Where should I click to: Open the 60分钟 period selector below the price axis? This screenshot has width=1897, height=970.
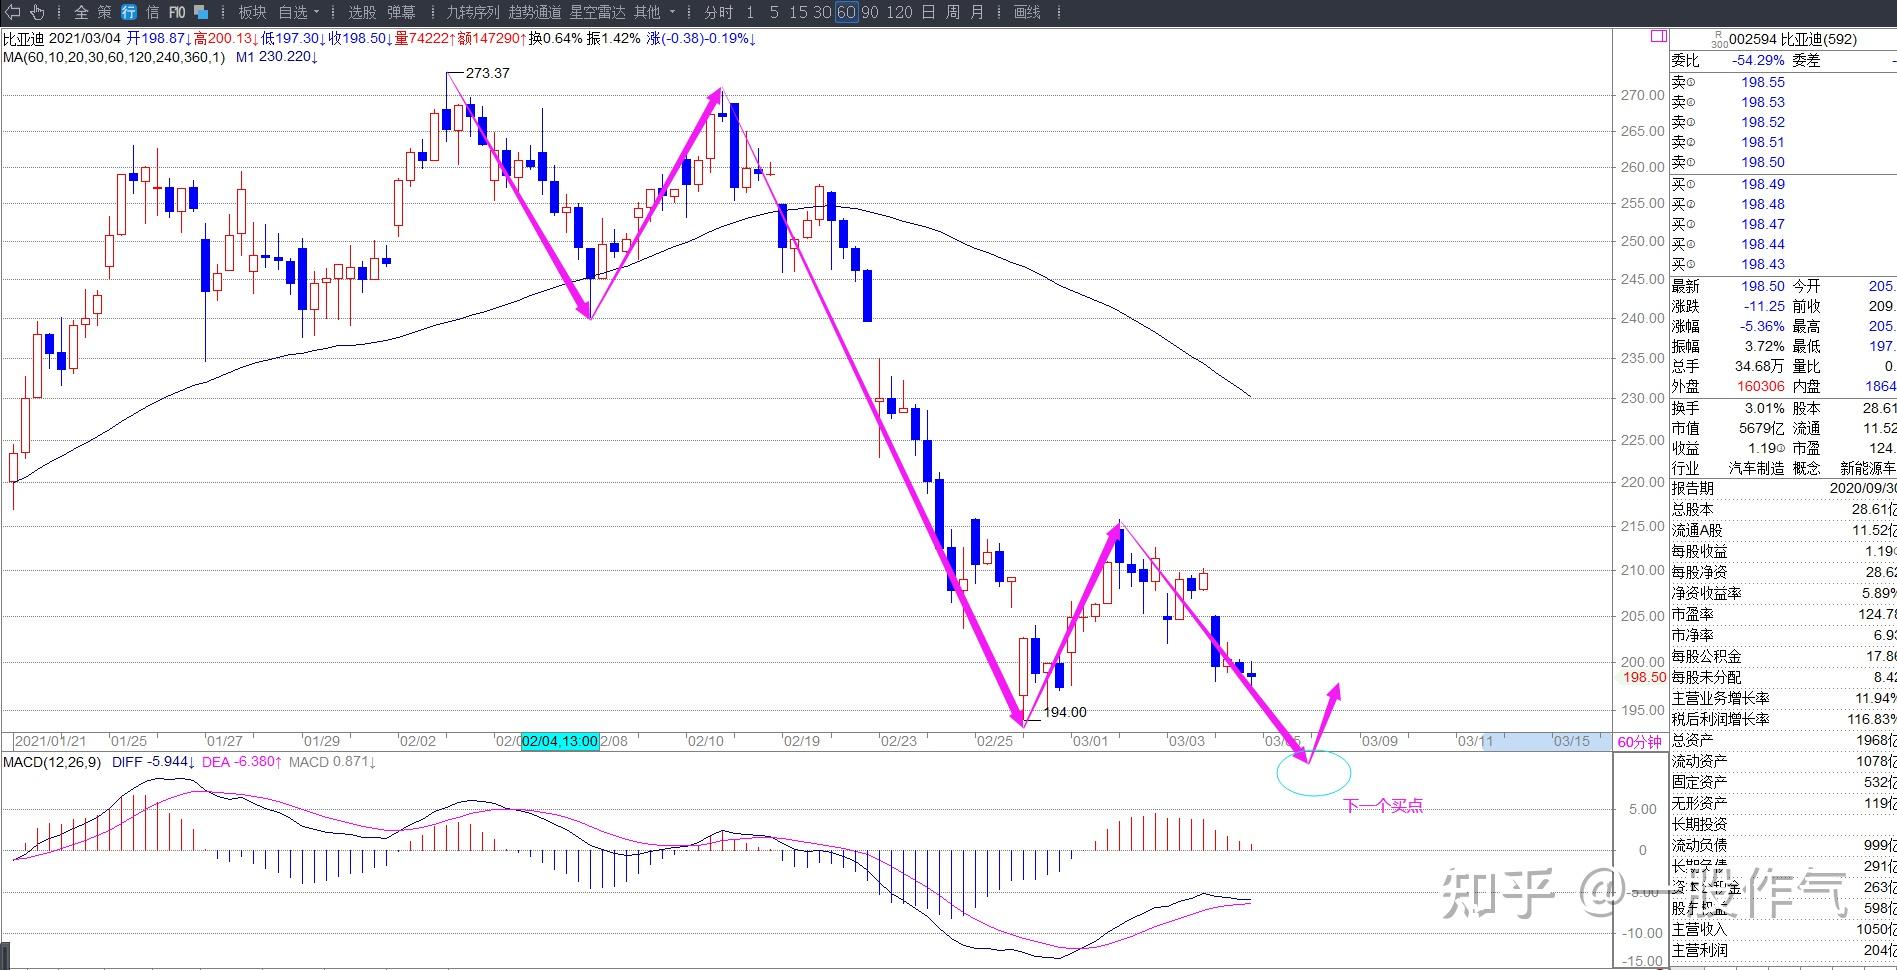tap(1639, 741)
